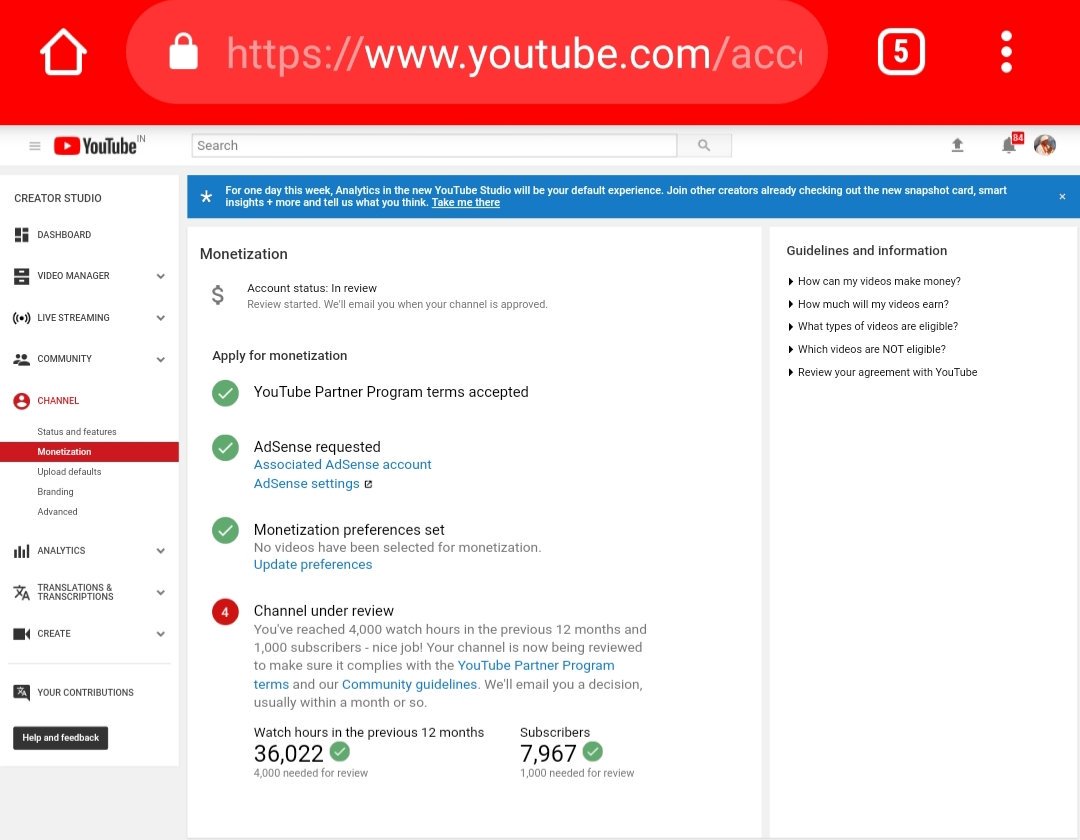Click the 'CREATOR STUDIO' heading
The width and height of the screenshot is (1080, 840).
pyautogui.click(x=58, y=198)
